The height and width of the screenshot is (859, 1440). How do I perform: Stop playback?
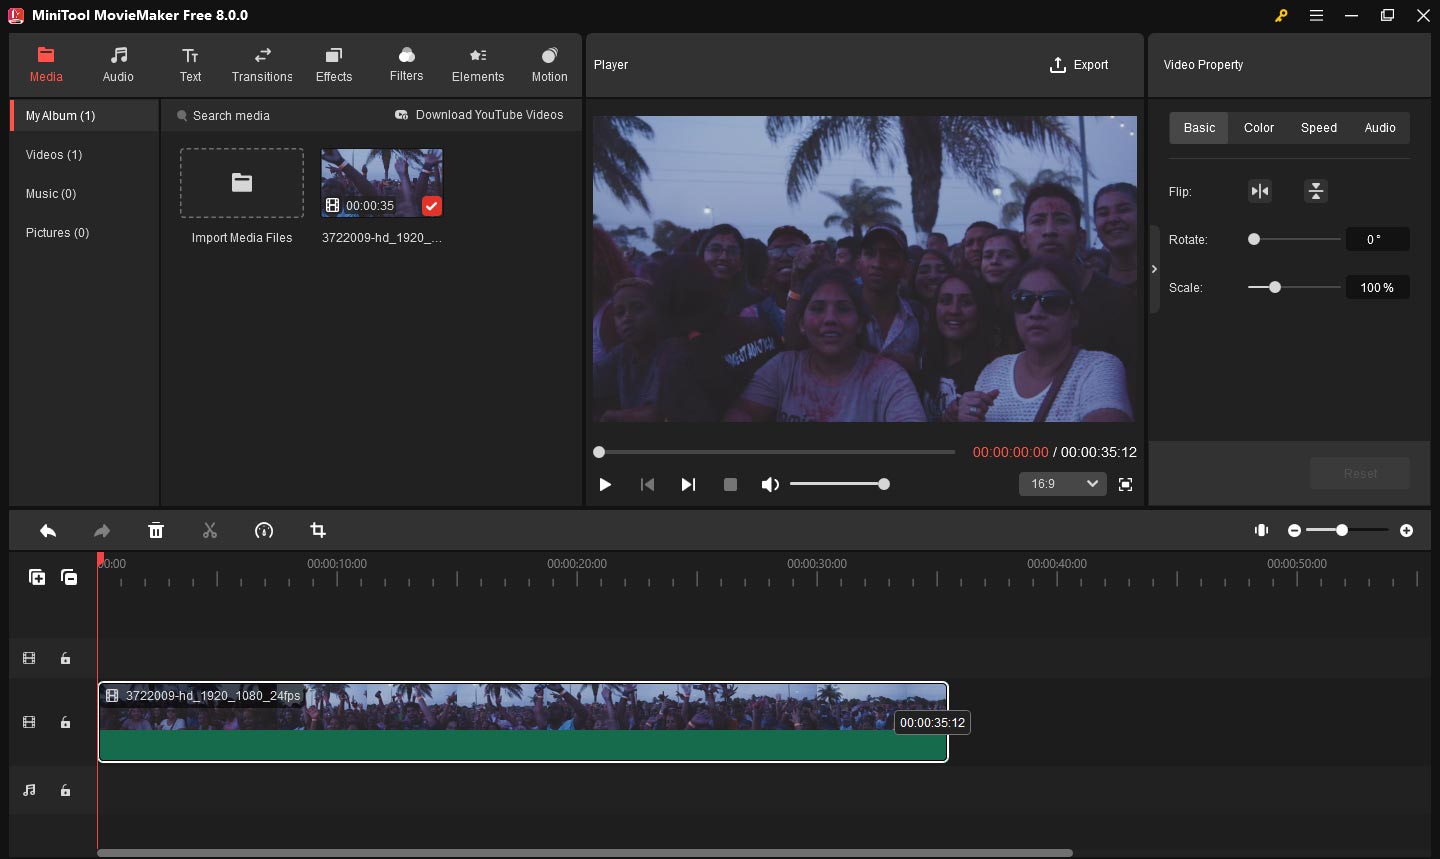[730, 484]
